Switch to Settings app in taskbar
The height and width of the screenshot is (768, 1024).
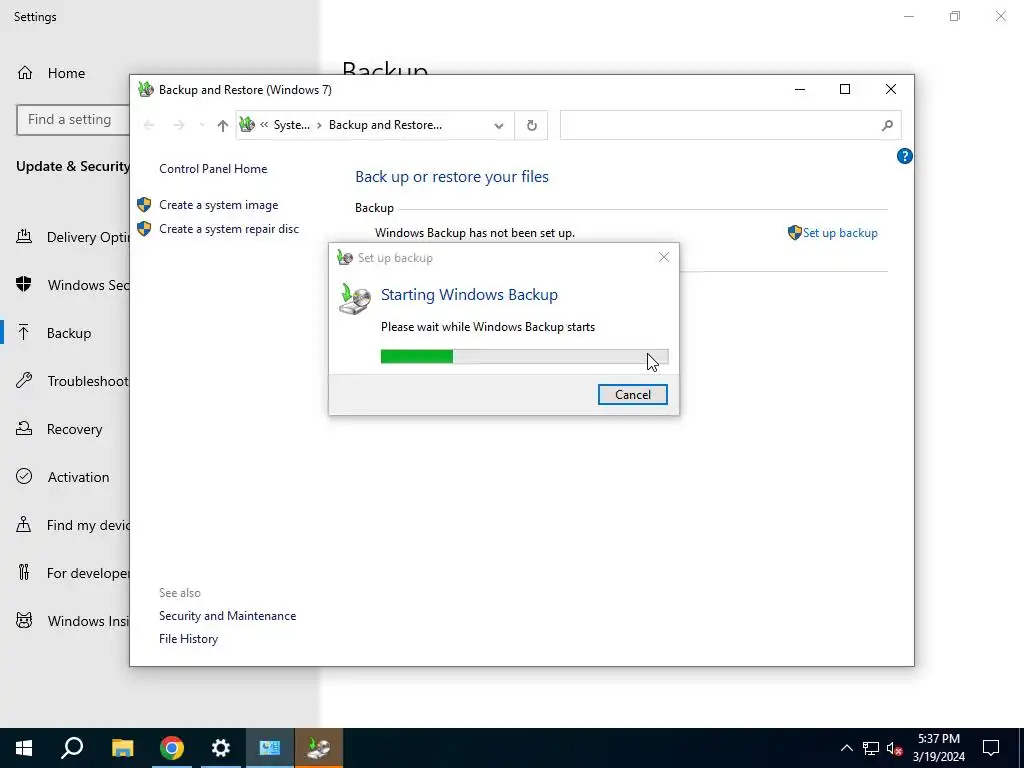coord(221,748)
